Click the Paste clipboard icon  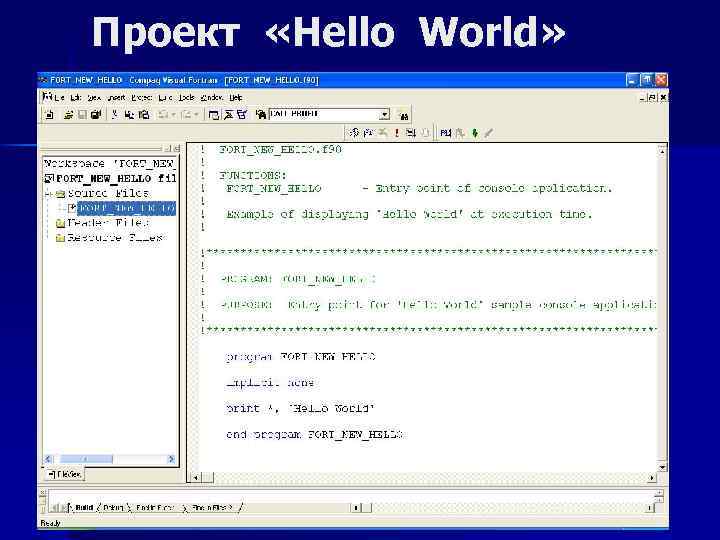coord(144,115)
